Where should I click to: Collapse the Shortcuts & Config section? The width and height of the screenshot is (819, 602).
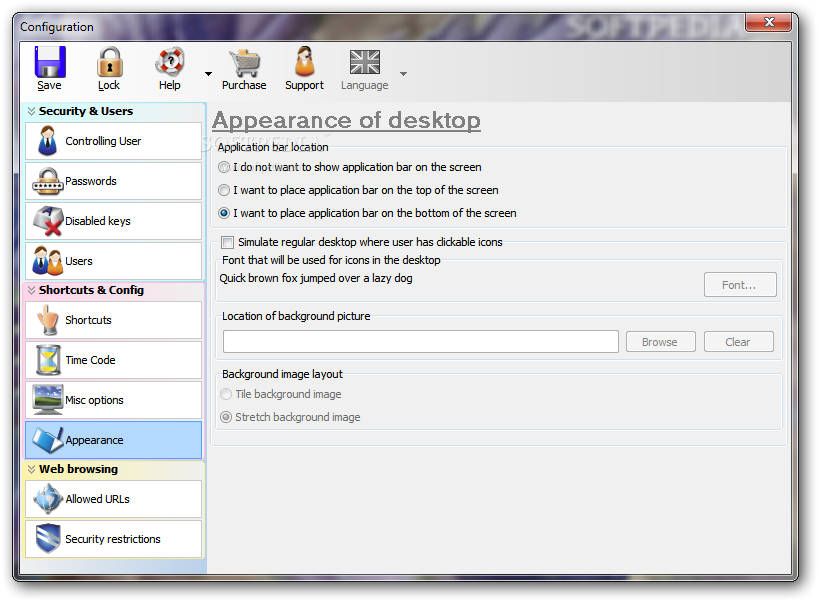coord(31,290)
